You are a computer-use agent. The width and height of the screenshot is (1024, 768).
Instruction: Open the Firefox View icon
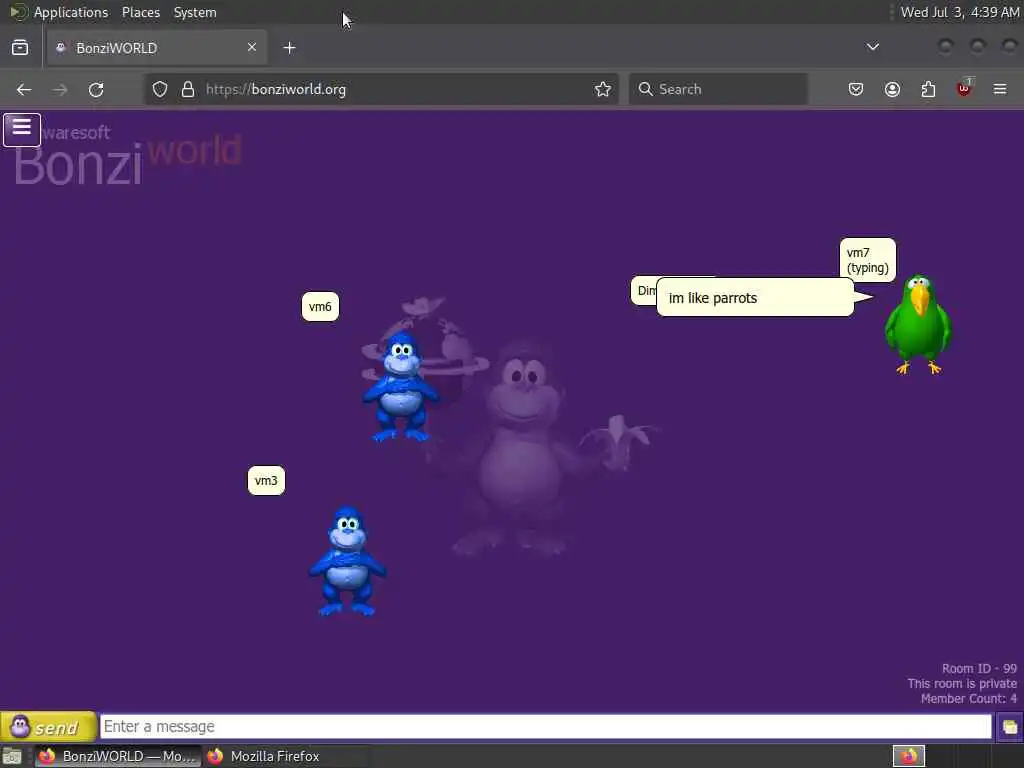point(20,48)
